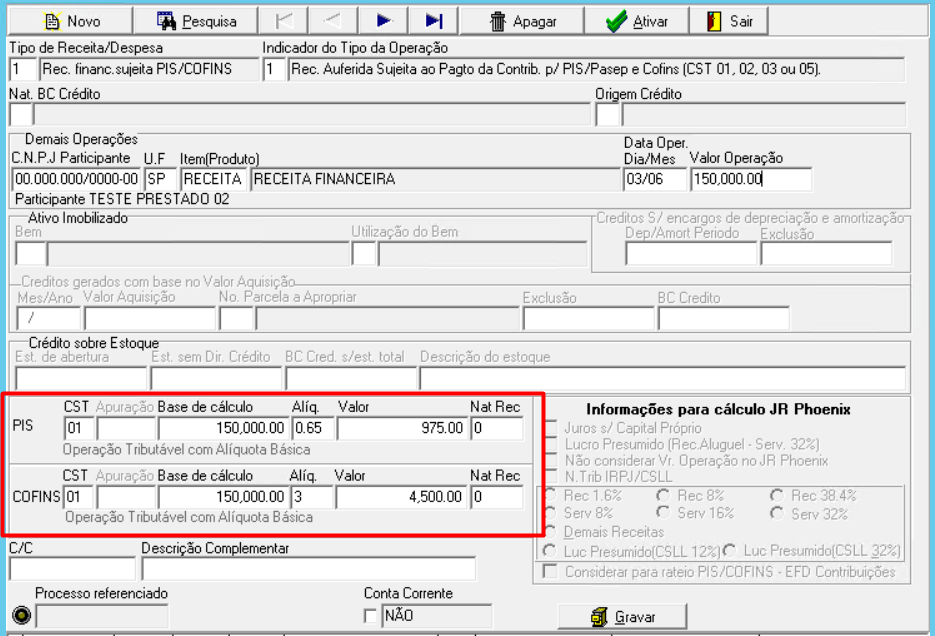The height and width of the screenshot is (636, 935).
Task: Click the Gravar save button
Action: click(x=622, y=617)
